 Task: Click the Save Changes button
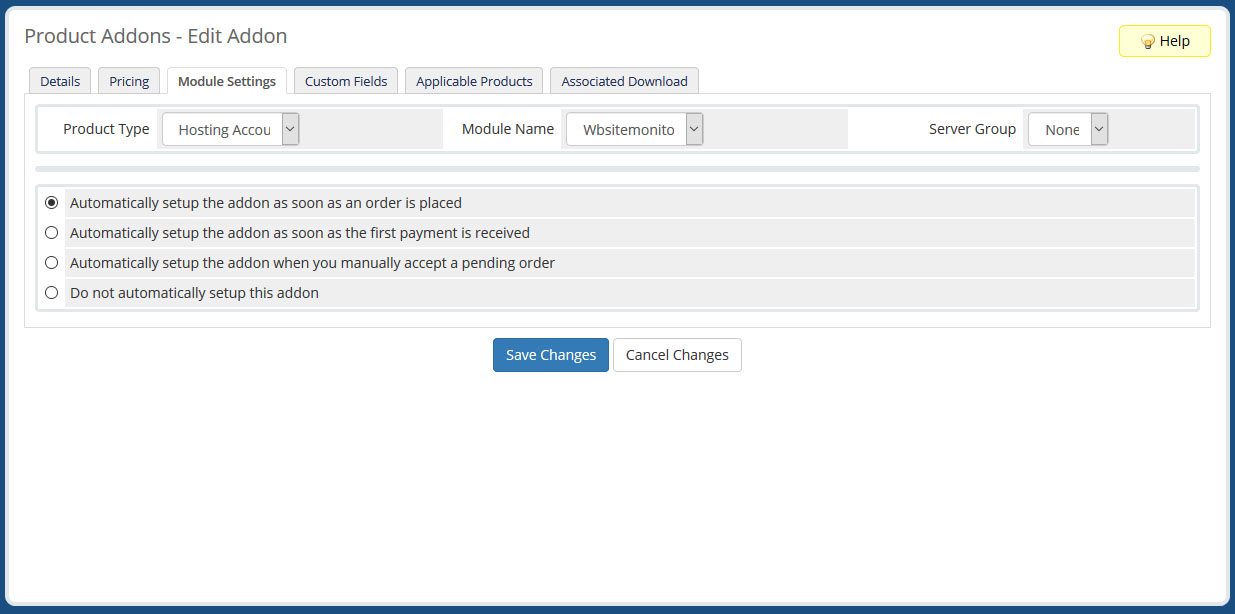tap(550, 354)
